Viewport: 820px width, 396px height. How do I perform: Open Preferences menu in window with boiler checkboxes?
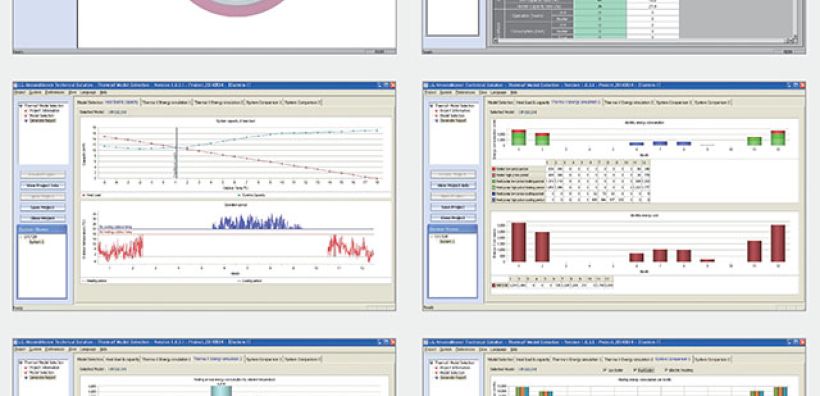click(x=465, y=349)
